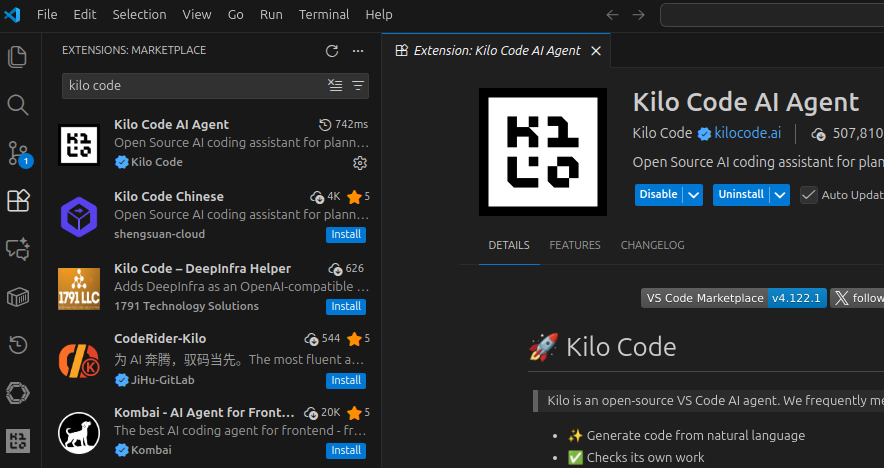Open the filter extensions funnel icon
Viewport: 884px width, 468px height.
tap(358, 85)
